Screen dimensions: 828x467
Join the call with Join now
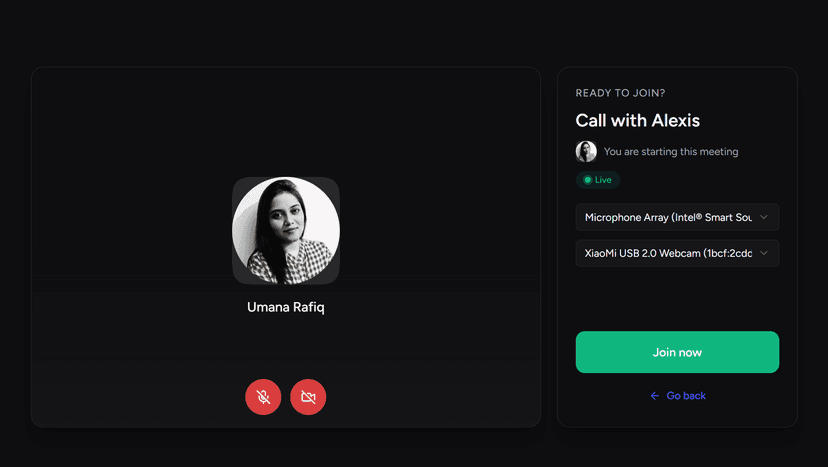coord(677,352)
